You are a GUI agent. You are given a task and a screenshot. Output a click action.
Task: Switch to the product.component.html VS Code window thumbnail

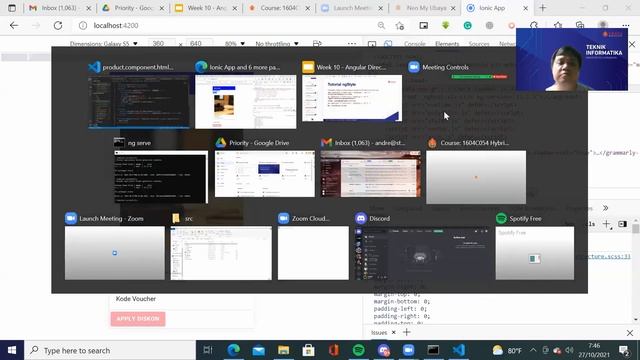(139, 102)
